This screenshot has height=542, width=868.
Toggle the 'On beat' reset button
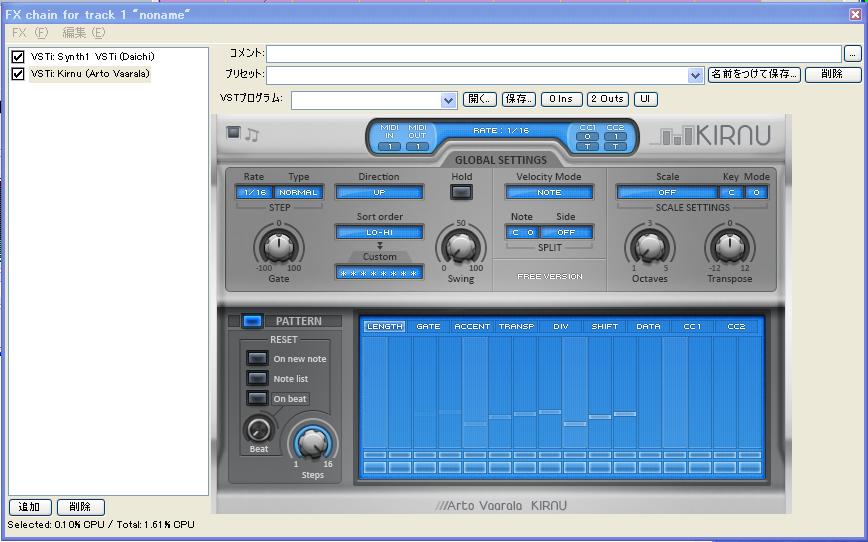pyautogui.click(x=257, y=398)
